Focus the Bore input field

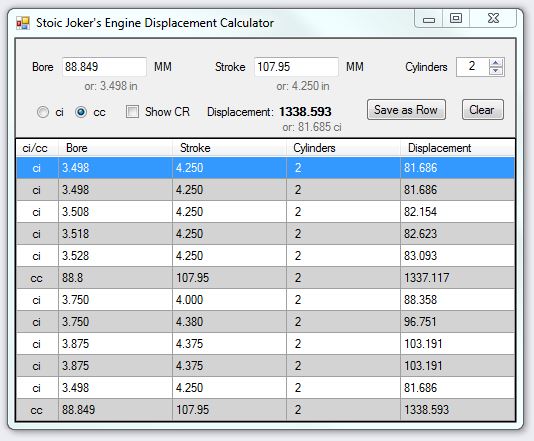tap(104, 66)
